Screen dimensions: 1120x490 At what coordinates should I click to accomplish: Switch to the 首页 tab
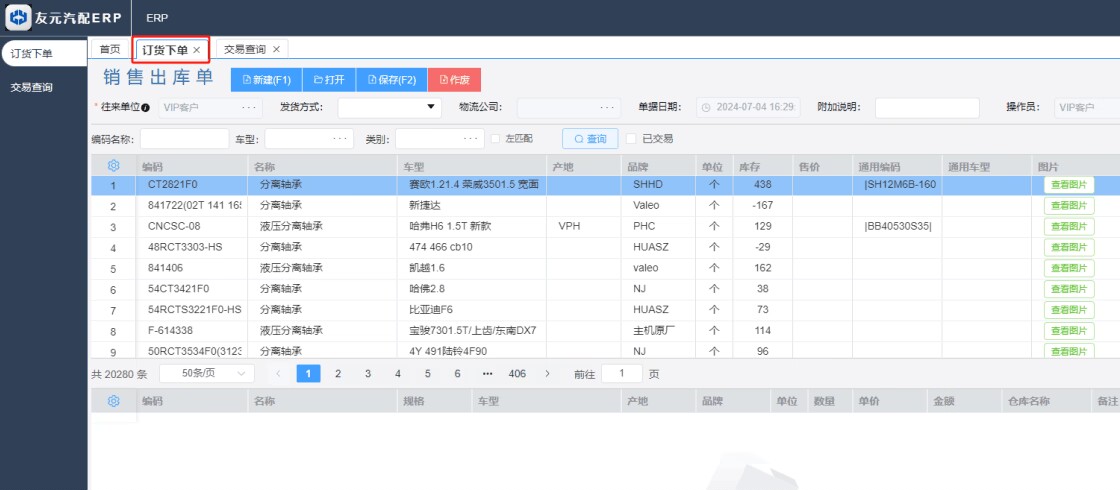110,49
